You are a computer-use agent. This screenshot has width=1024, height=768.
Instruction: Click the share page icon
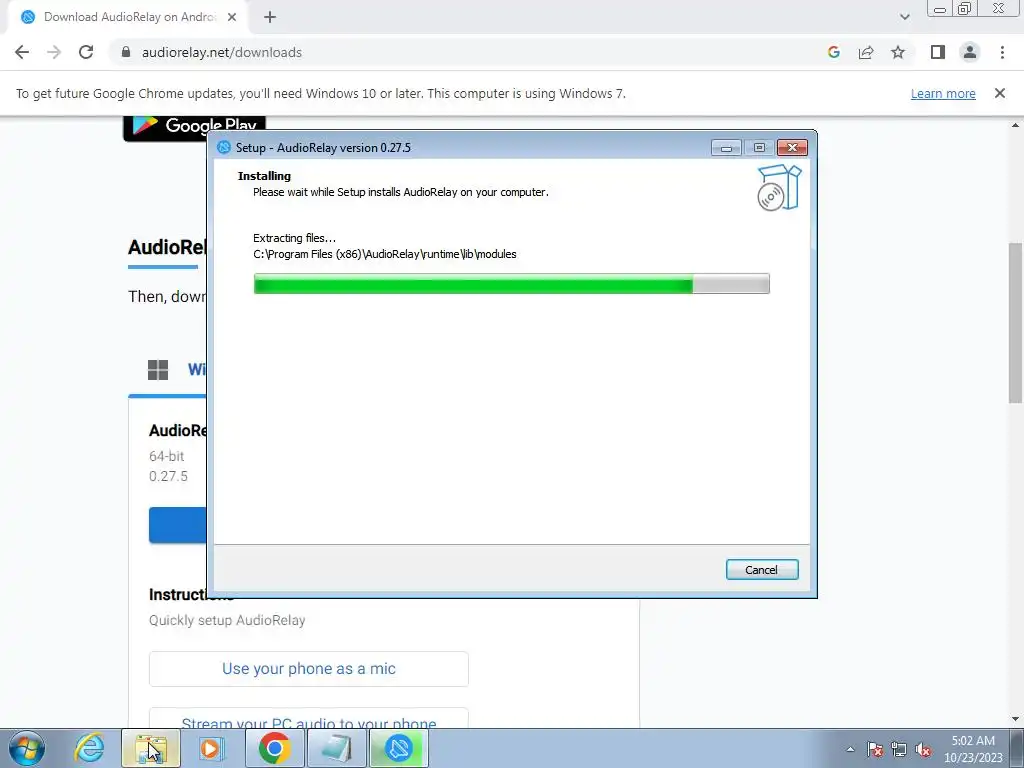[x=866, y=52]
